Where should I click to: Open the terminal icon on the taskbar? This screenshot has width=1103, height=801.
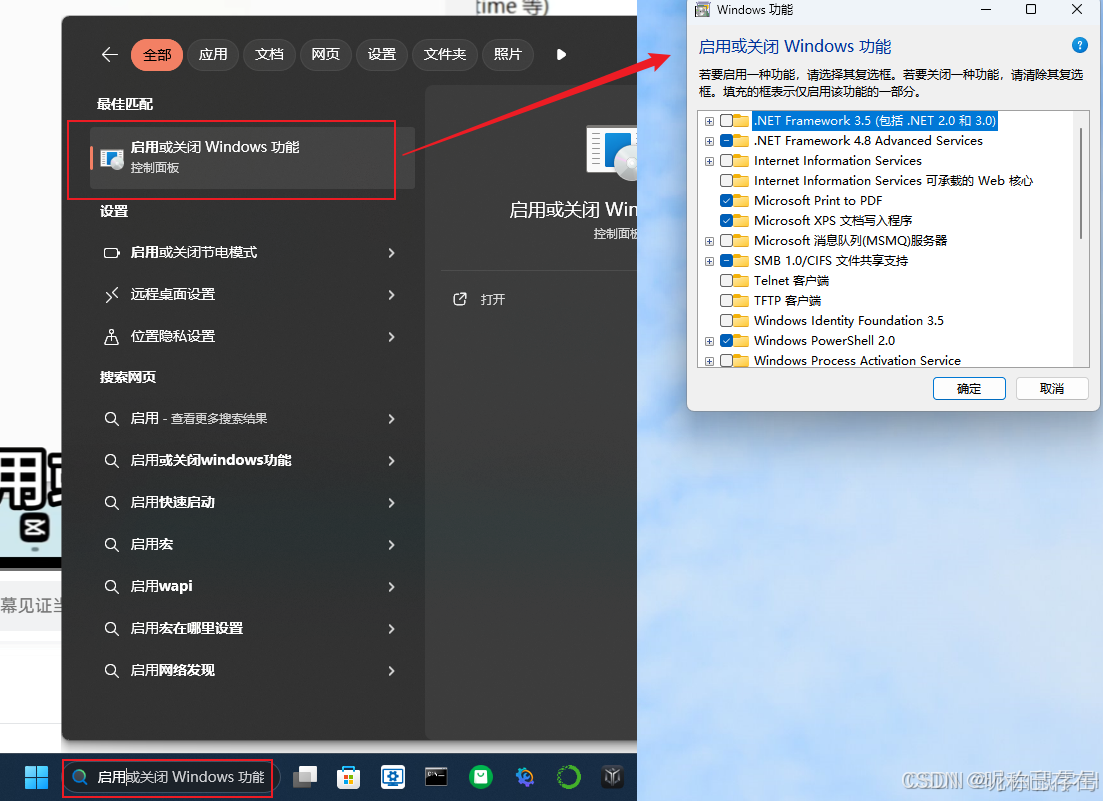click(x=436, y=776)
